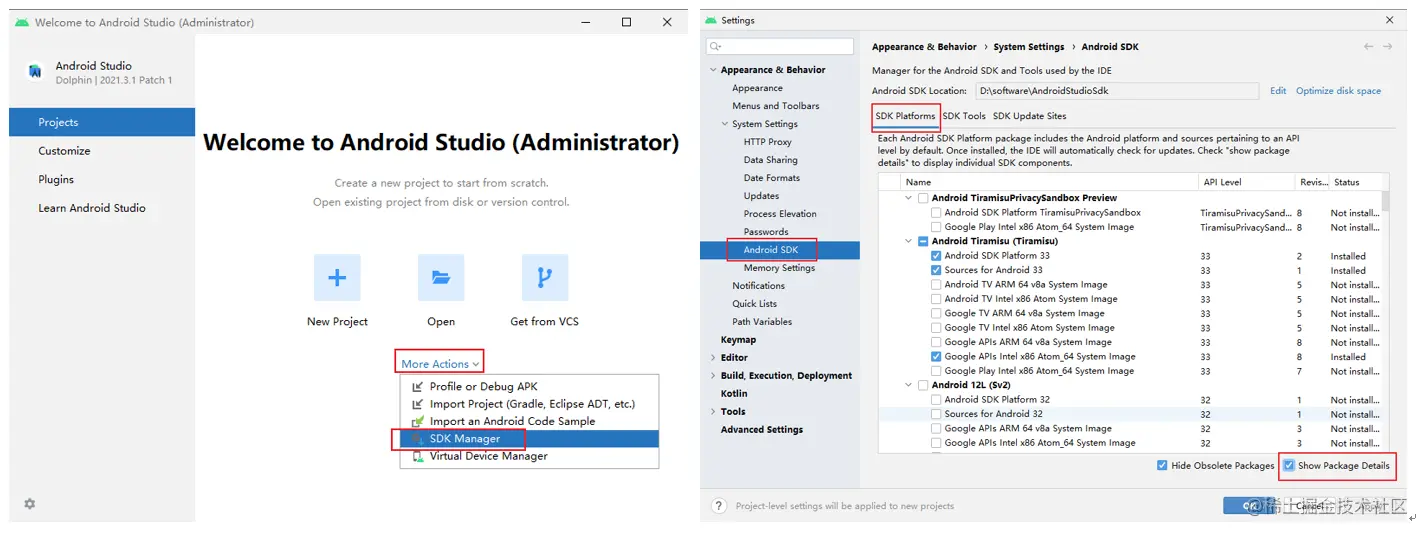Collapse the Android 12L (Sv2) group
The height and width of the screenshot is (534, 1425).
pos(909,385)
